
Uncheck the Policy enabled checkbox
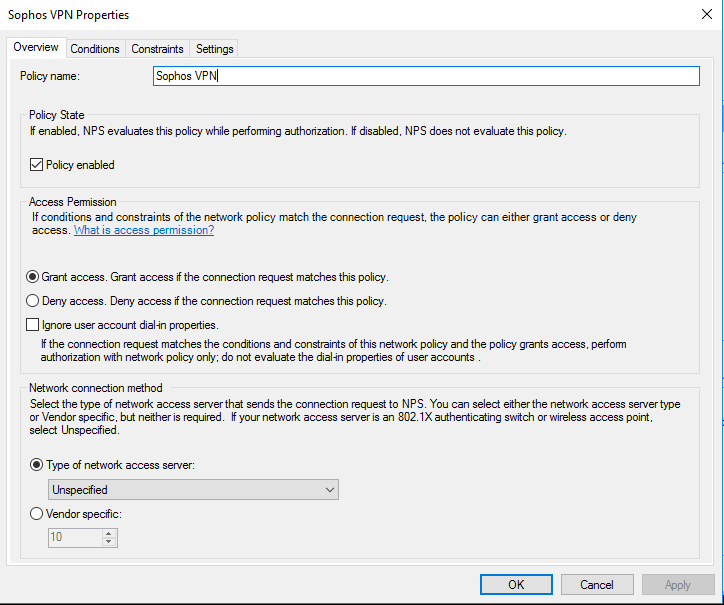(x=36, y=165)
